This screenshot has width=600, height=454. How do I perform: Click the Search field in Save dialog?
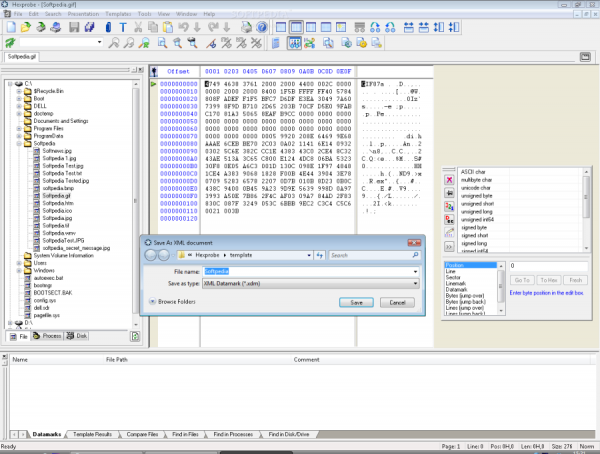coord(372,256)
